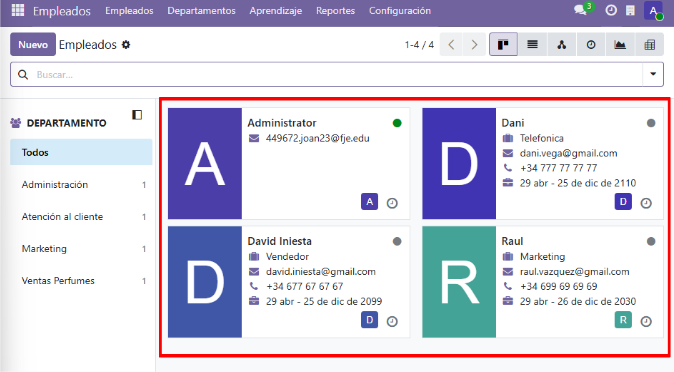Click Telefonica job title on Dani card
The height and width of the screenshot is (372, 674).
tap(542, 138)
